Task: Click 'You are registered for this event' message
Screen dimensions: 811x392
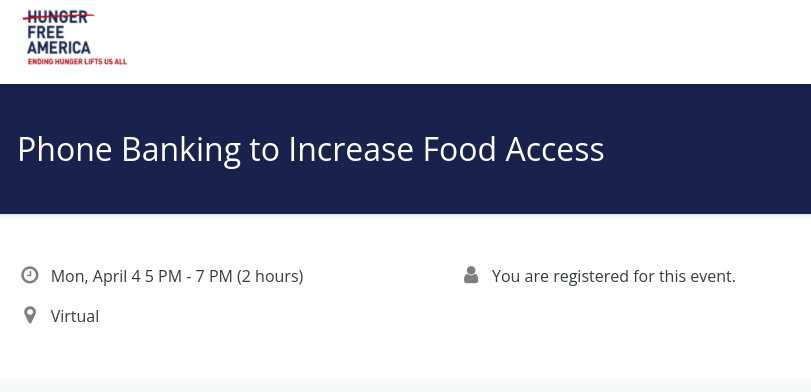Action: [x=613, y=276]
